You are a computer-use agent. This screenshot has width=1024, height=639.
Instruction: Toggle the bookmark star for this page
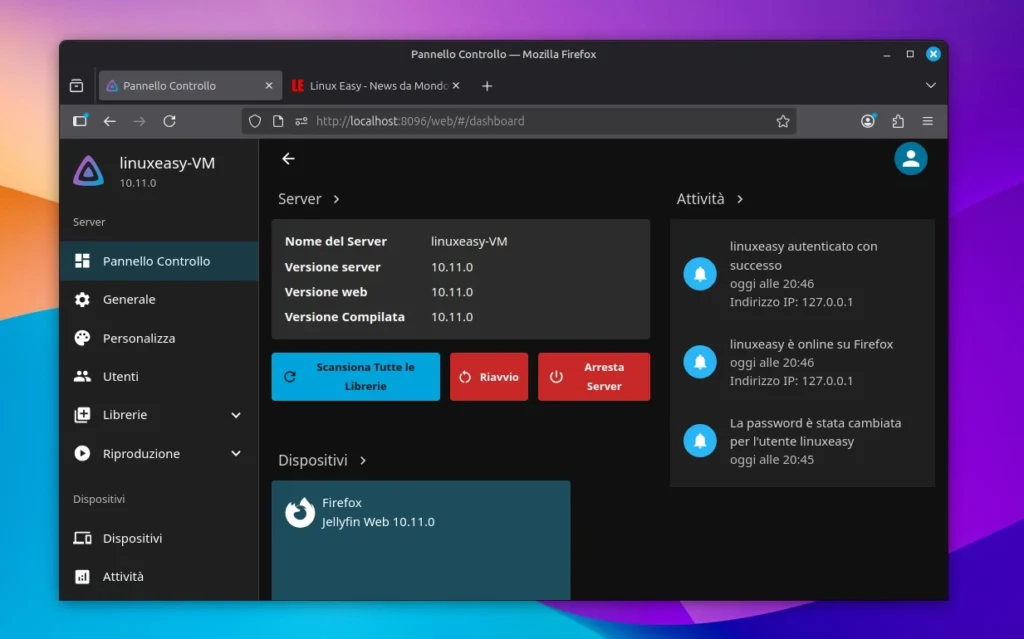tap(783, 120)
